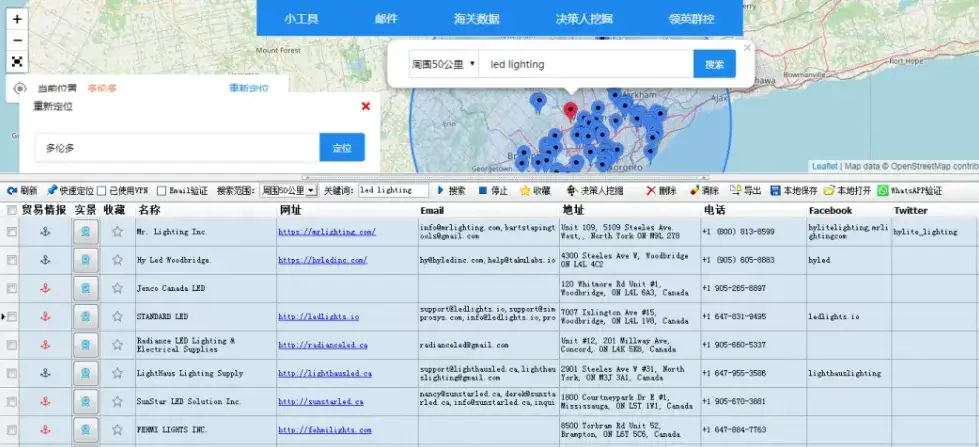Viewport: 979px width, 447px height.
Task: Toggle select-all checkbox in table header
Action: 11,210
